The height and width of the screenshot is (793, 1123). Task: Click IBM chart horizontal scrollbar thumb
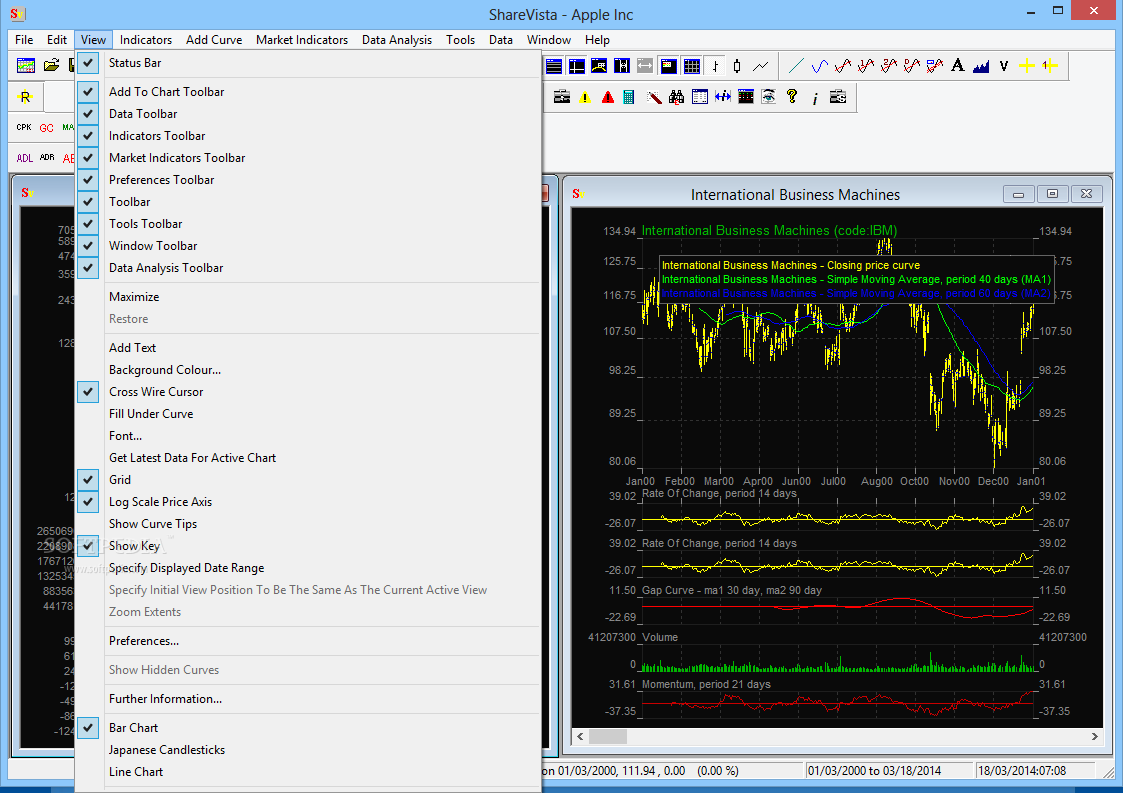608,736
